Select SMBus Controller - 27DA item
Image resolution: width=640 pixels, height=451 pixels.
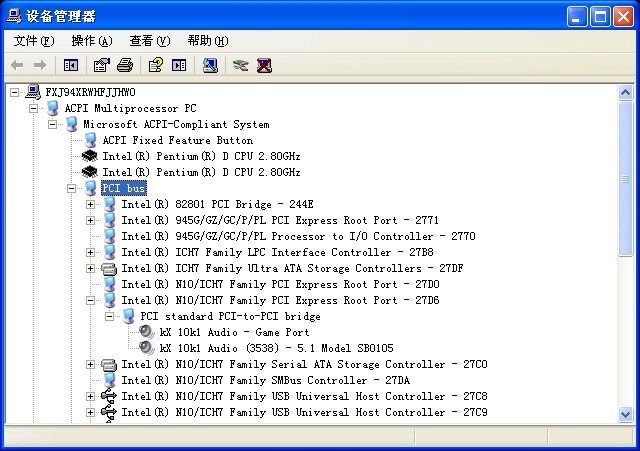[266, 380]
